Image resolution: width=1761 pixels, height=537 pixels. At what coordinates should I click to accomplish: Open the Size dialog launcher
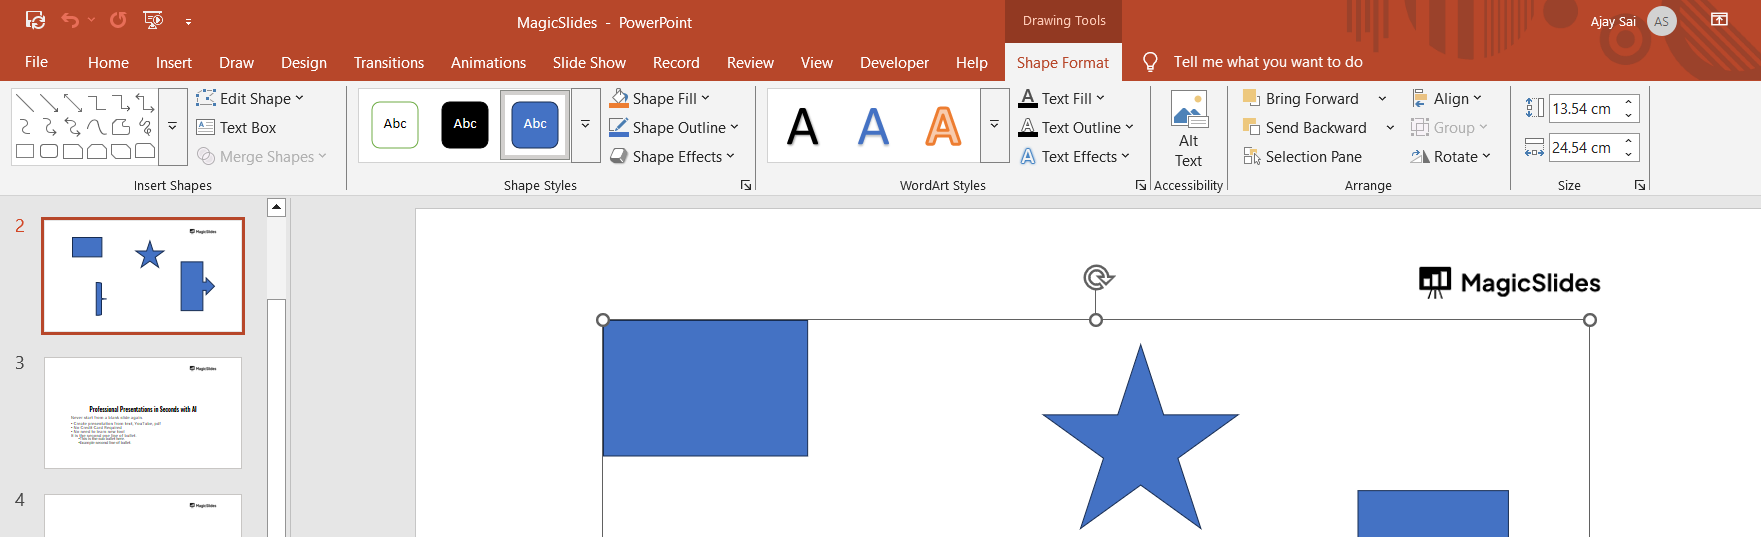coord(1639,185)
